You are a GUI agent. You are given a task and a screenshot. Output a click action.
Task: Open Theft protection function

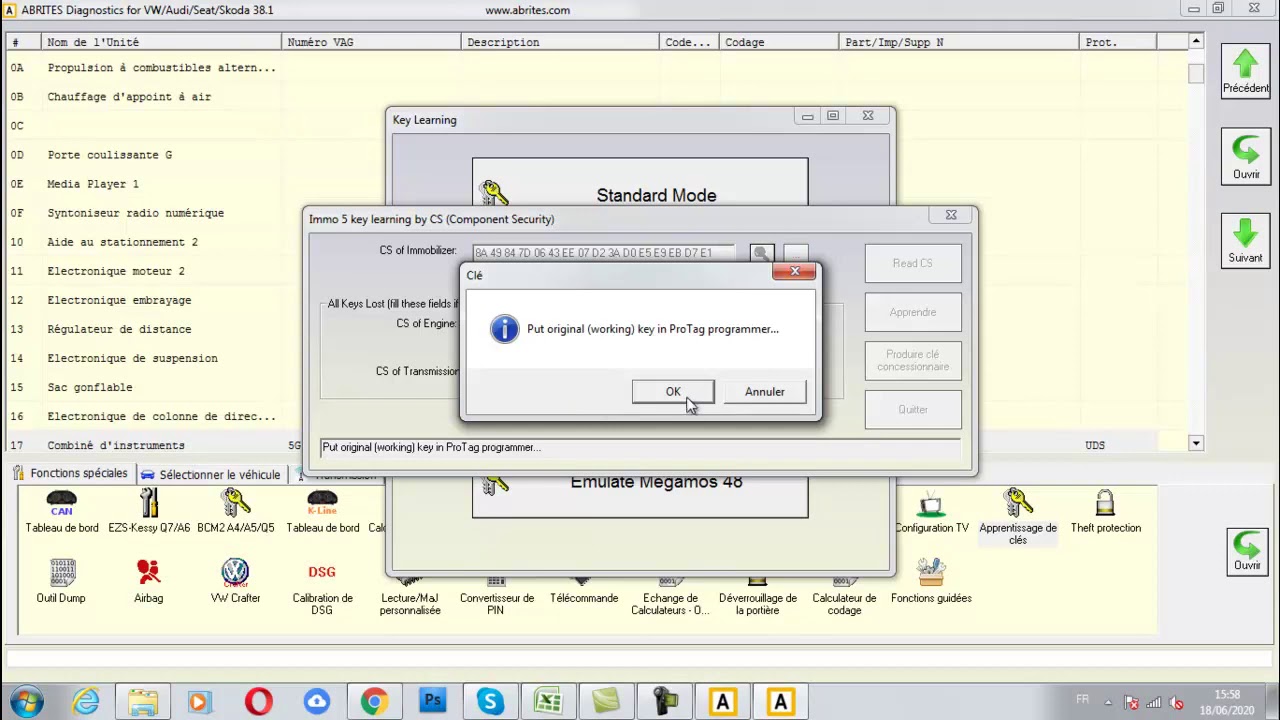coord(1105,512)
